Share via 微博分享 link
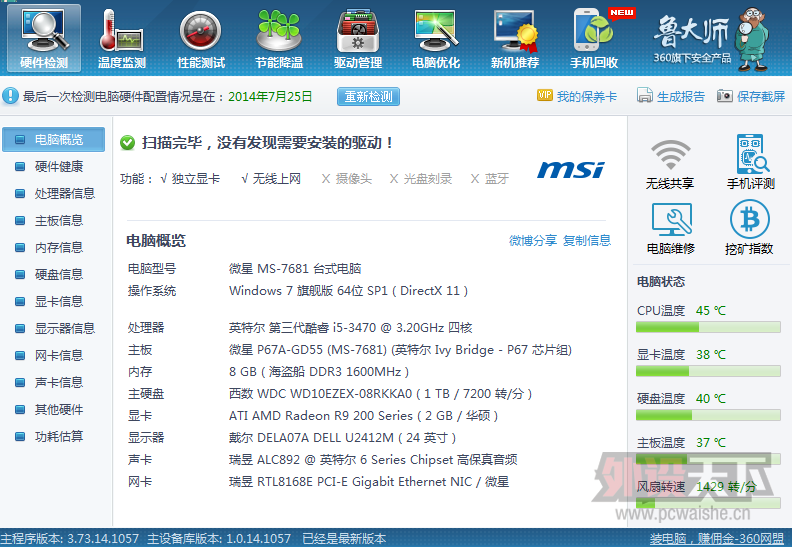Screen dimensions: 792x547 (x=532, y=240)
